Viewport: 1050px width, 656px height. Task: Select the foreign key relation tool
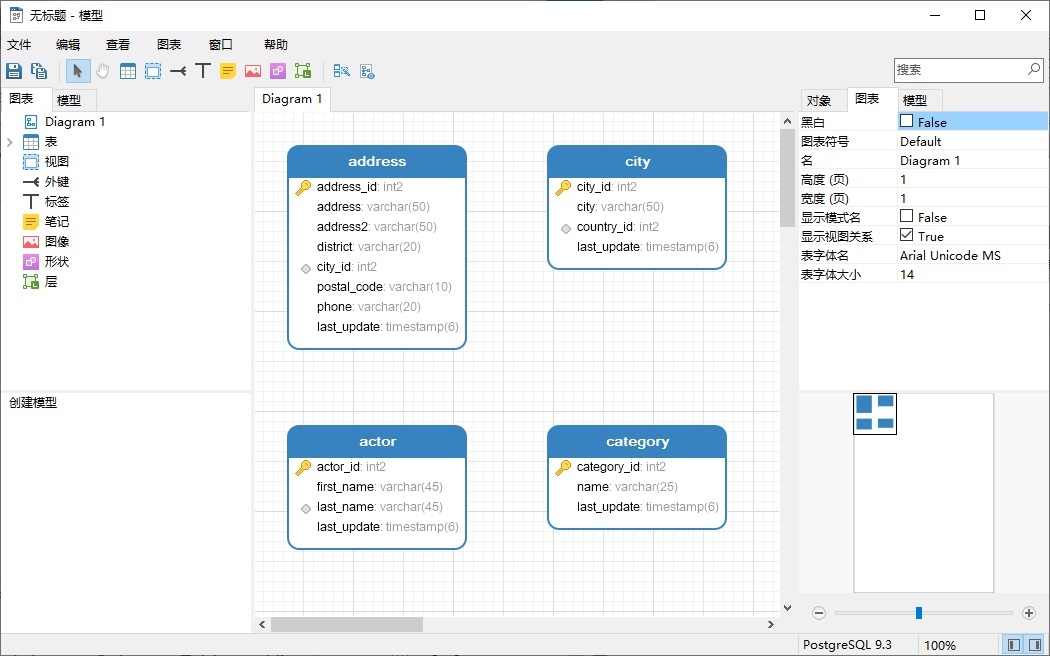point(178,70)
